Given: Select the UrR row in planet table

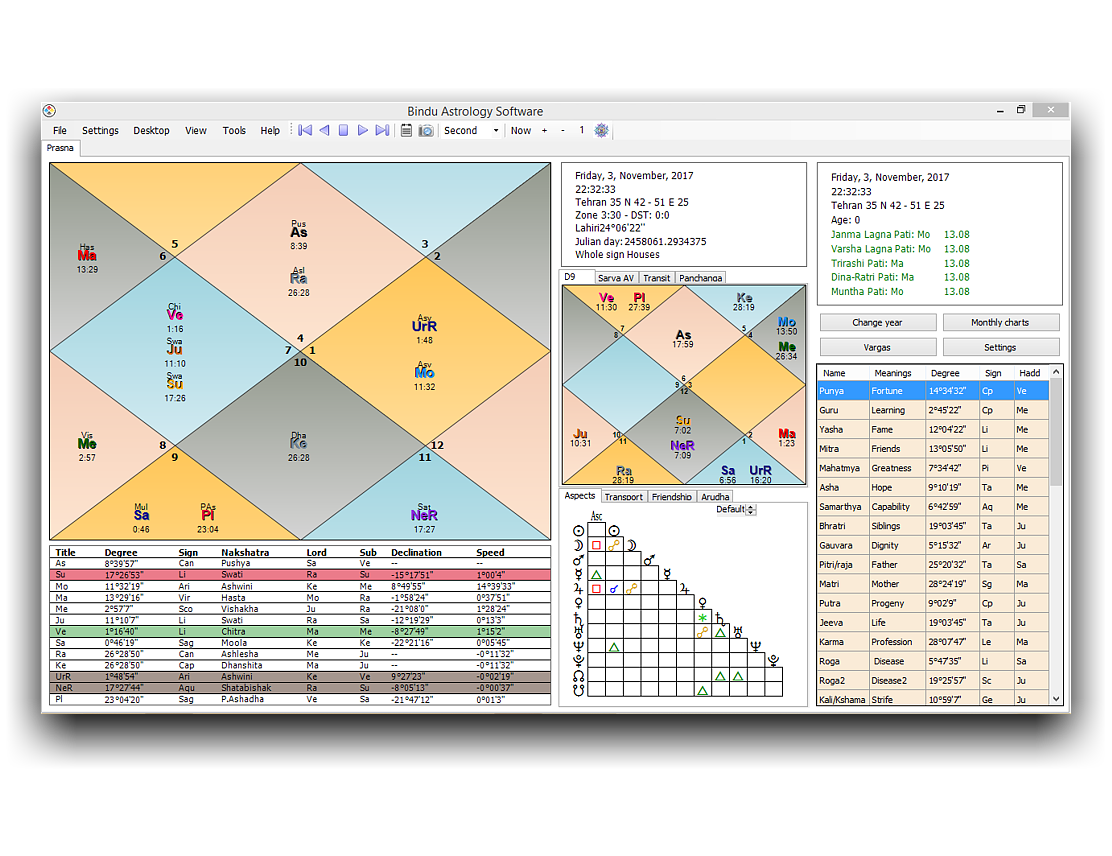Looking at the screenshot, I should coord(300,677).
